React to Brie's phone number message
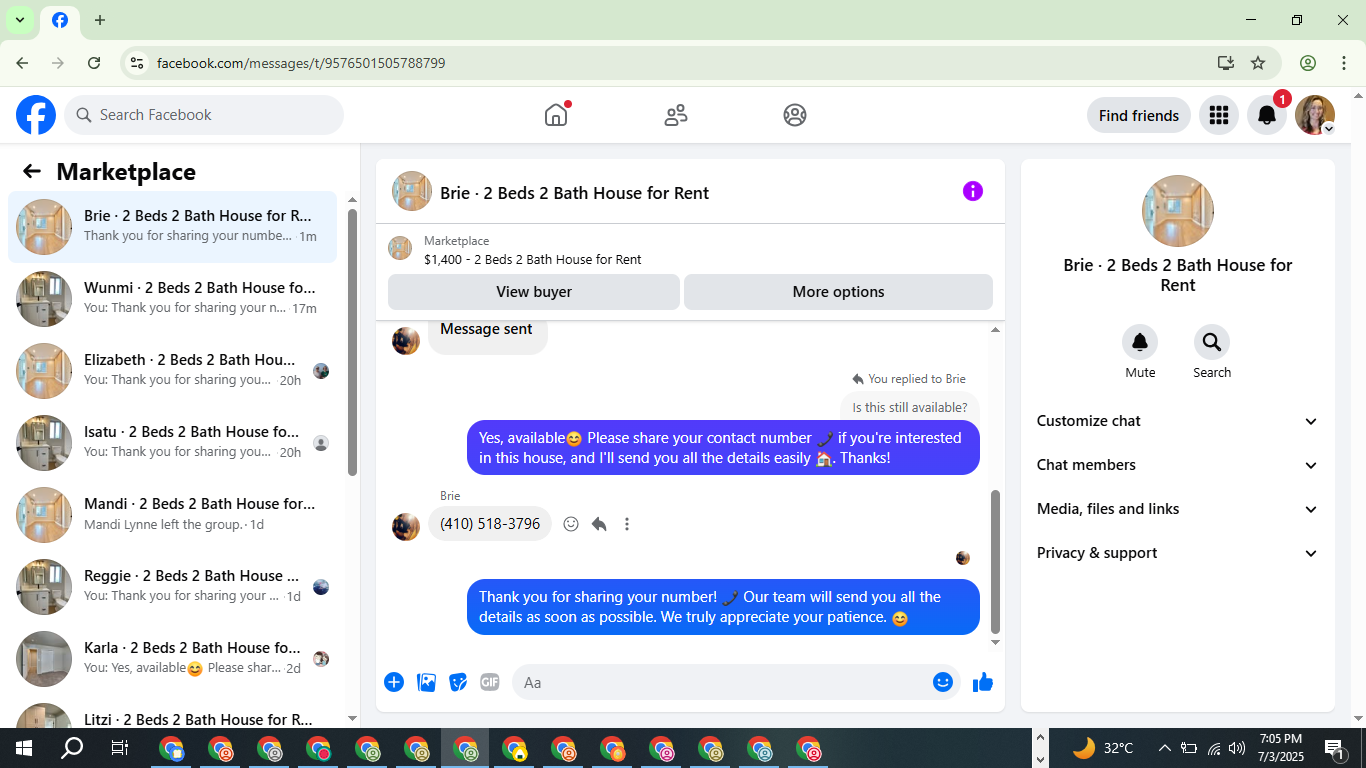Image resolution: width=1366 pixels, height=768 pixels. (571, 524)
